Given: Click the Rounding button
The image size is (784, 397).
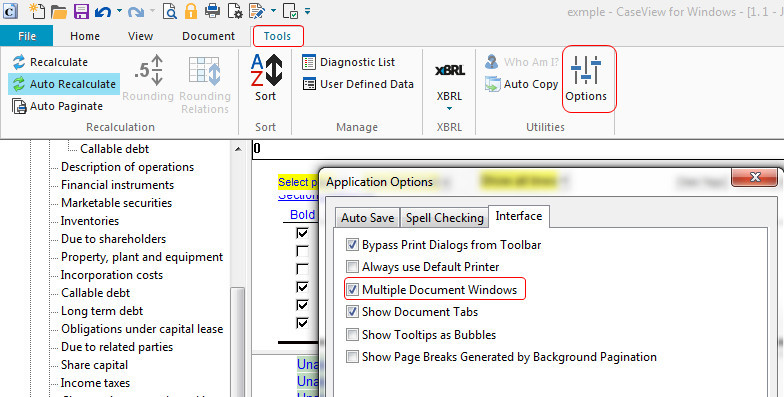Looking at the screenshot, I should [x=148, y=78].
